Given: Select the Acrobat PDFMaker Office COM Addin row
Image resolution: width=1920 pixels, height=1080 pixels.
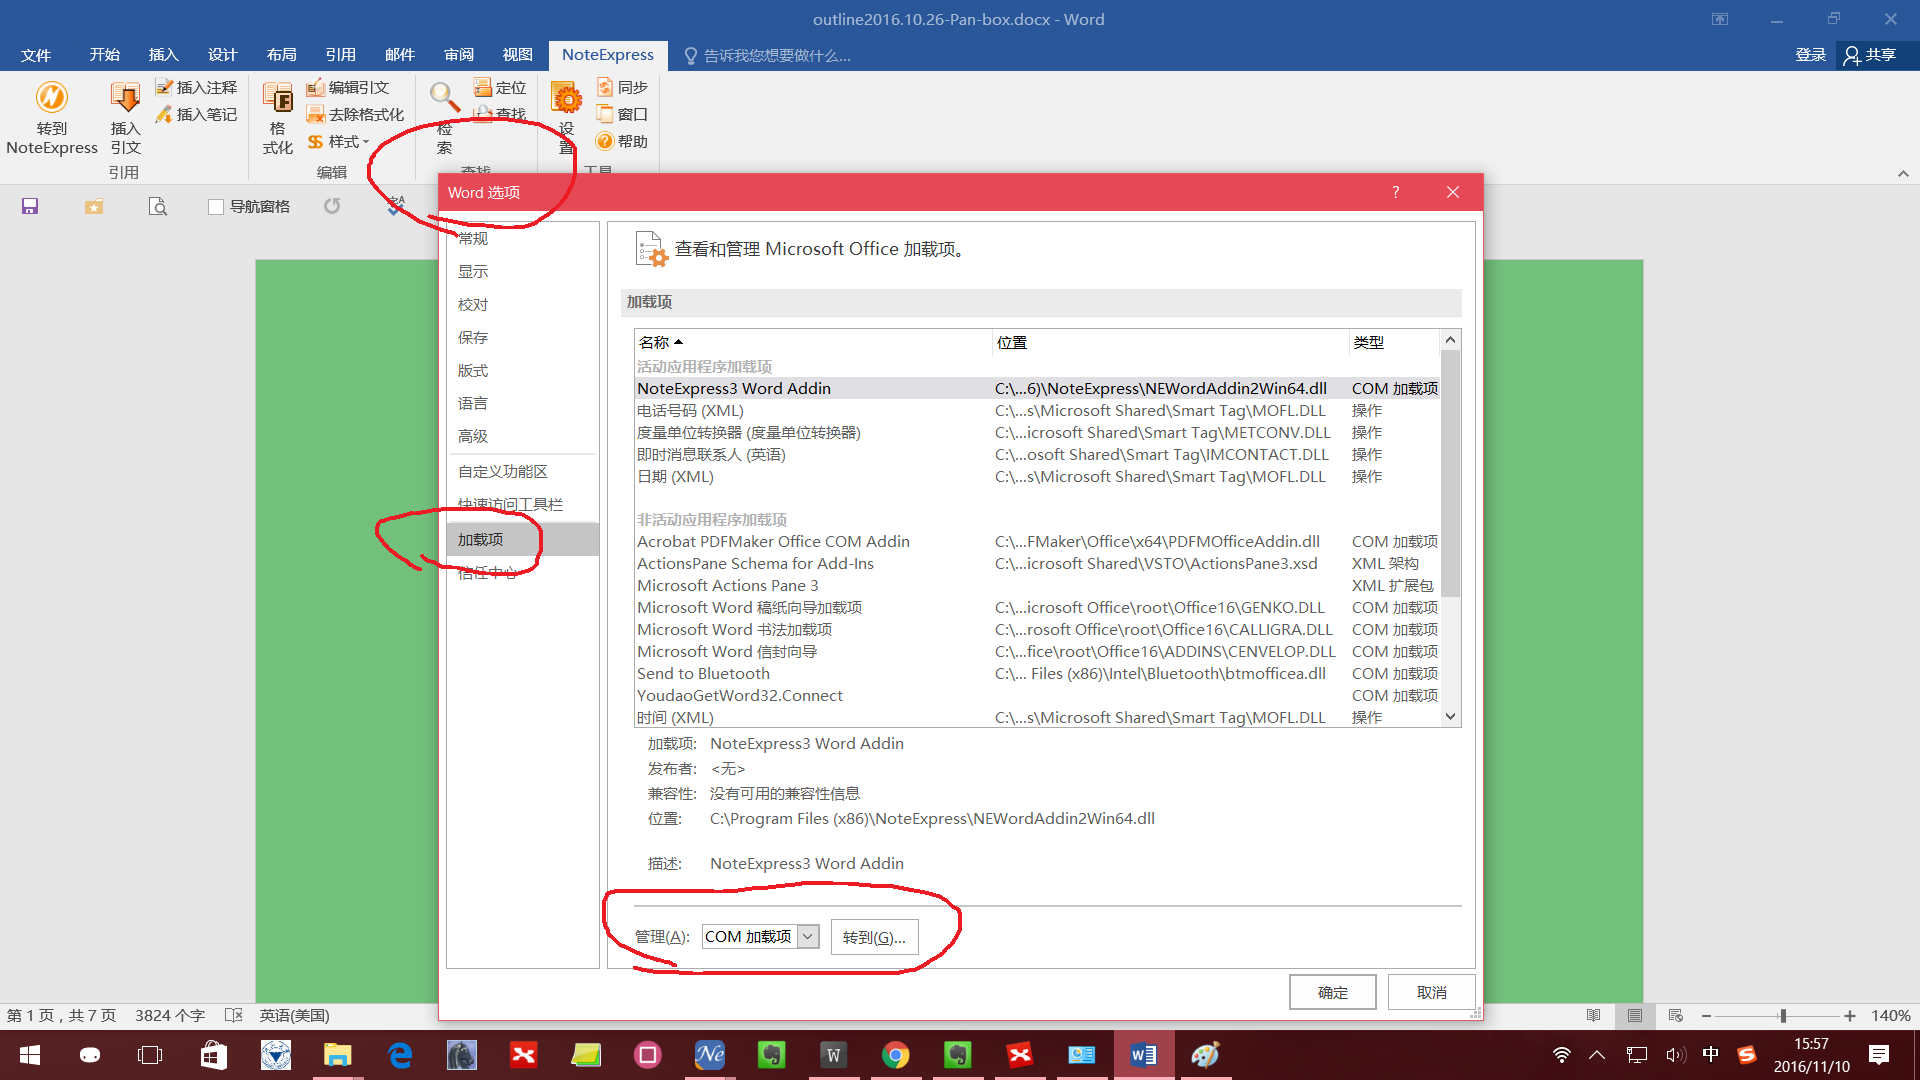Looking at the screenshot, I should tap(1037, 542).
